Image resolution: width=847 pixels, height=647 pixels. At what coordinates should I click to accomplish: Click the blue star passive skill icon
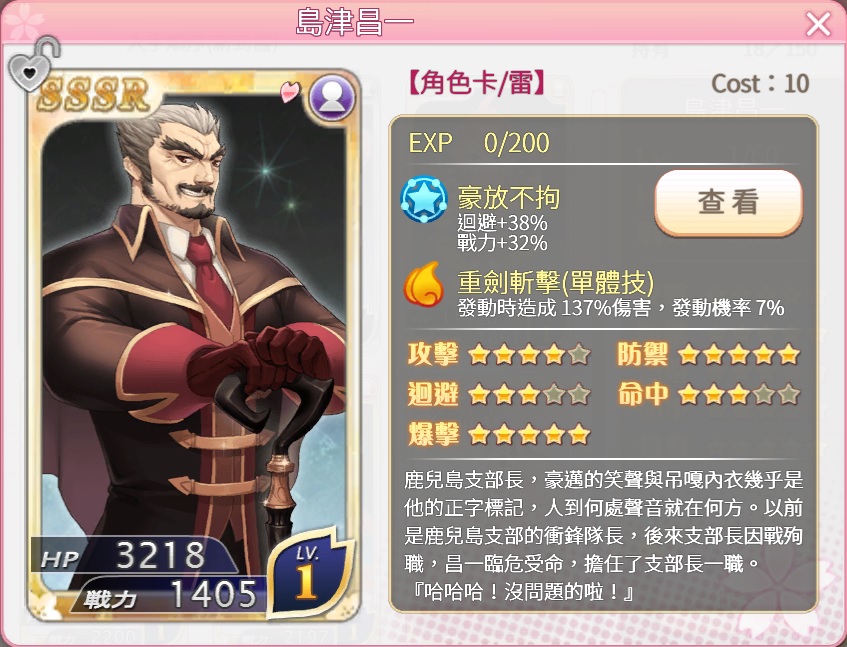tap(424, 199)
